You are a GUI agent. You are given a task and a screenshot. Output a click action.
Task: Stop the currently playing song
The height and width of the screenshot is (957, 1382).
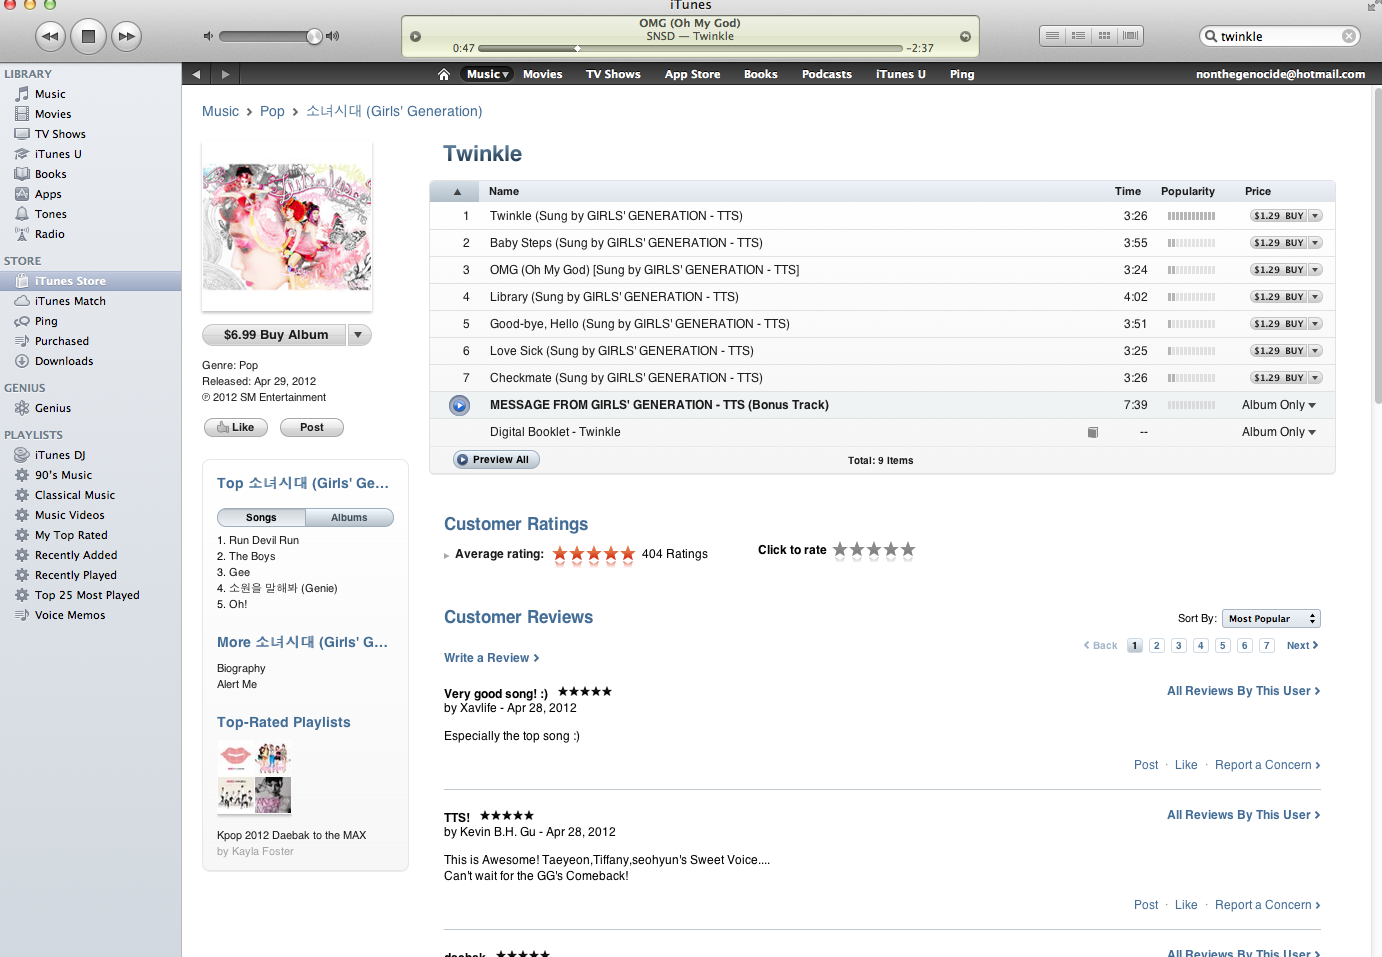click(88, 36)
